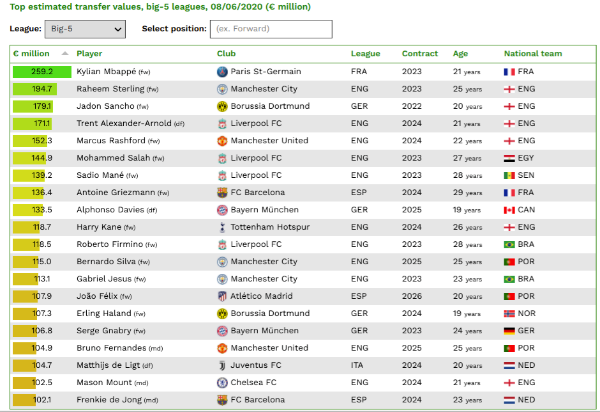600x412 pixels.
Task: Click the Paris St-Germain club crest icon
Action: pos(222,72)
